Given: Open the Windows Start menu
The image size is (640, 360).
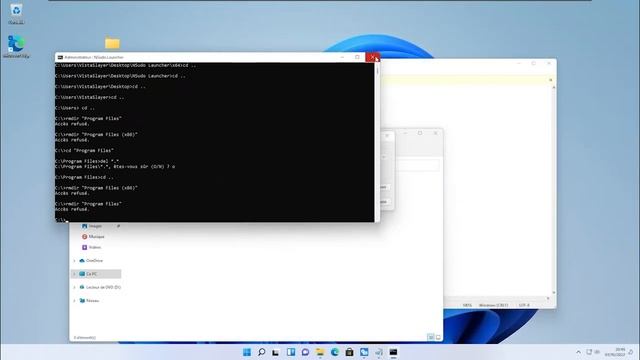Looking at the screenshot, I should tap(247, 352).
